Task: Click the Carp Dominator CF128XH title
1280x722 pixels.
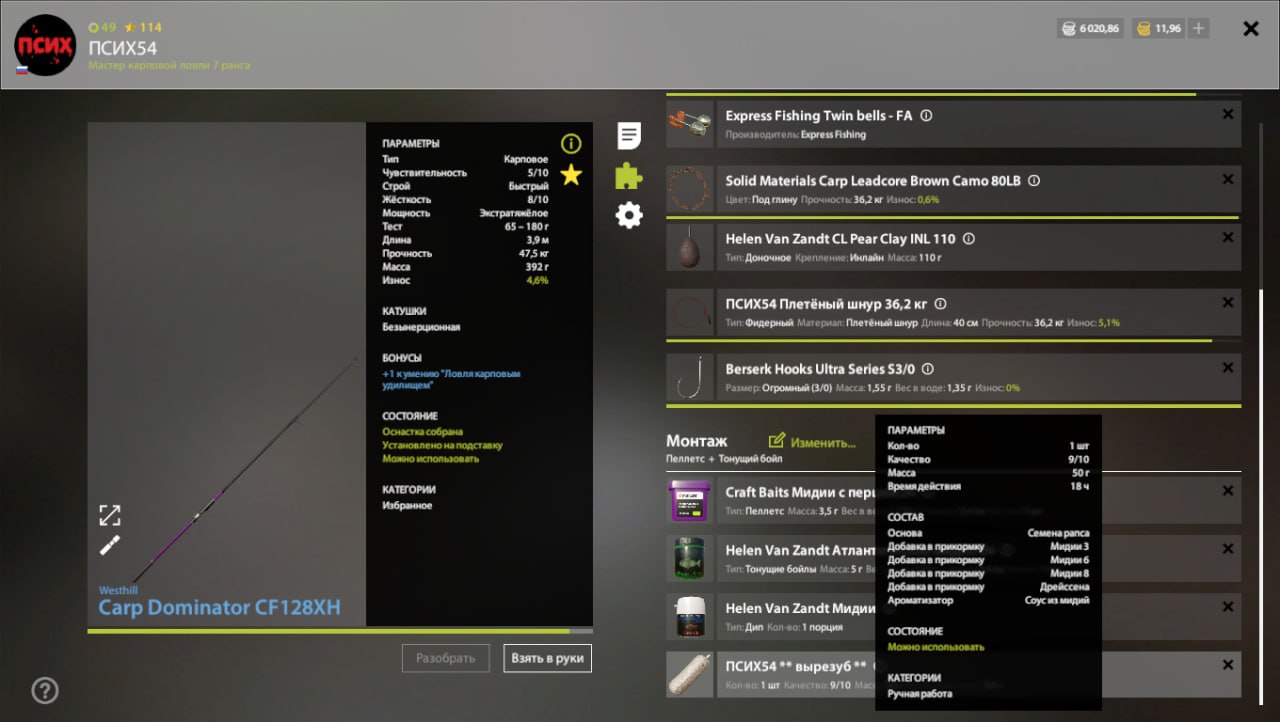Action: pos(219,607)
